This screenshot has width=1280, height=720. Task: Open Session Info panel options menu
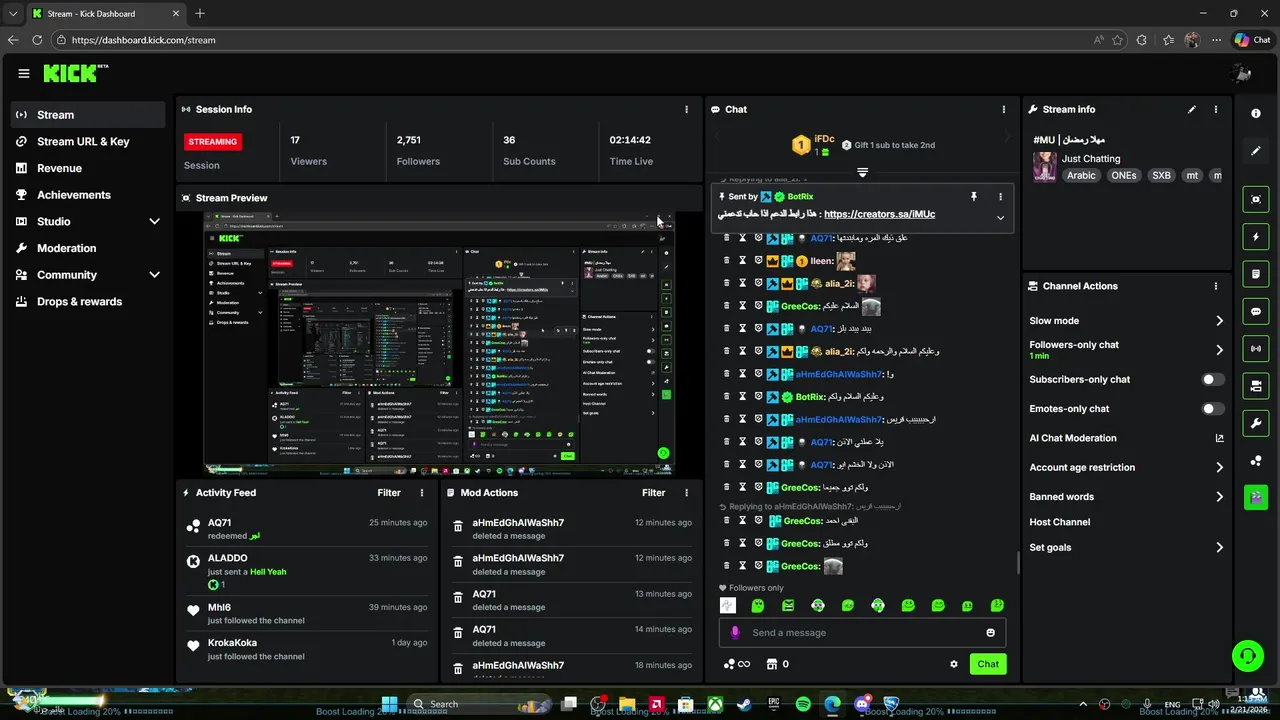pos(686,109)
